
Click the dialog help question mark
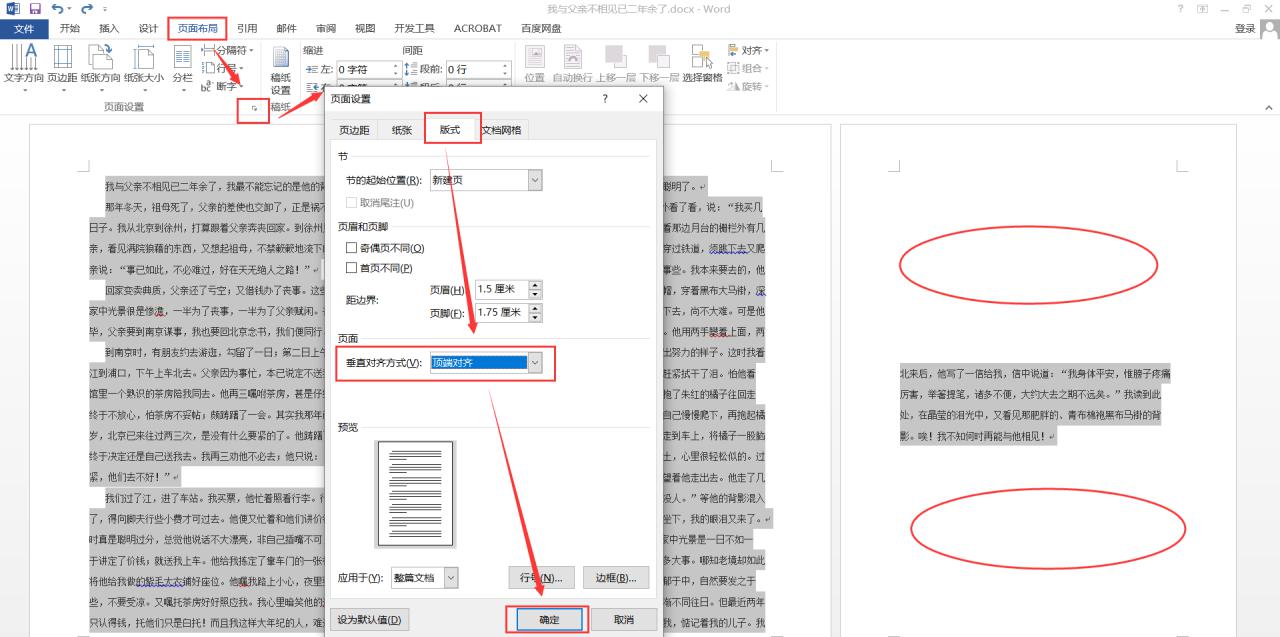click(x=605, y=99)
